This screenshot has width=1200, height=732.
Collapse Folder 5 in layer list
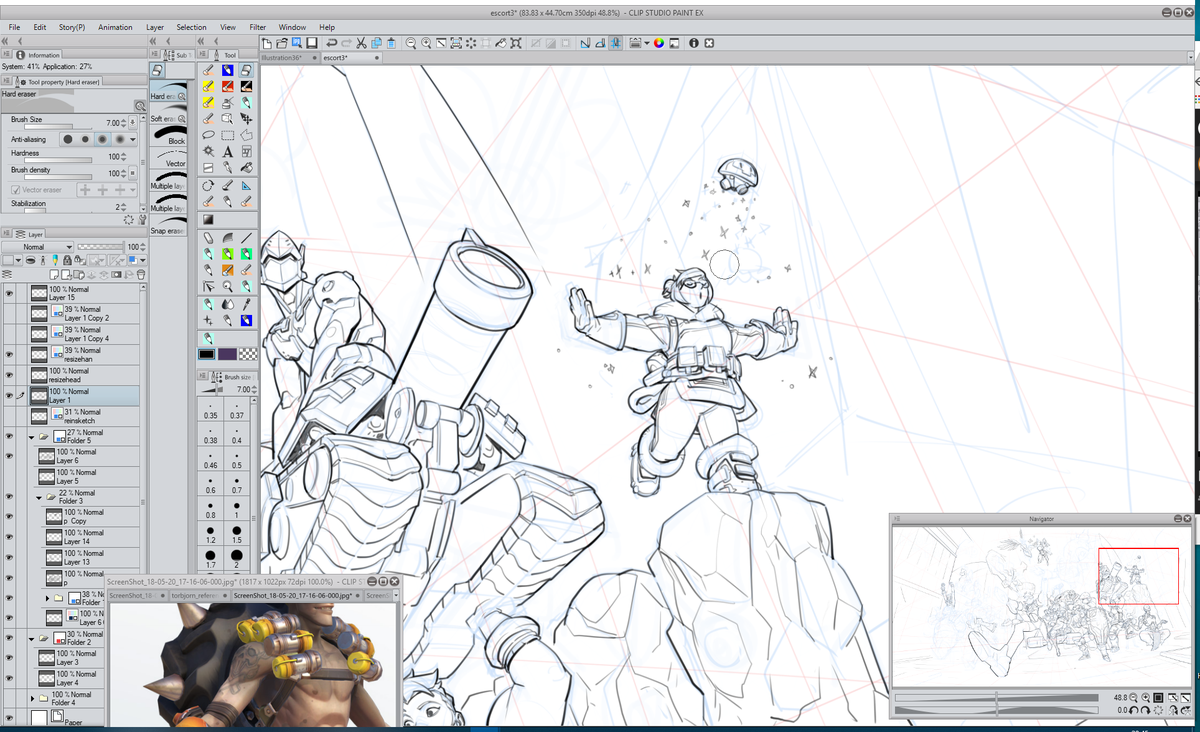point(31,437)
